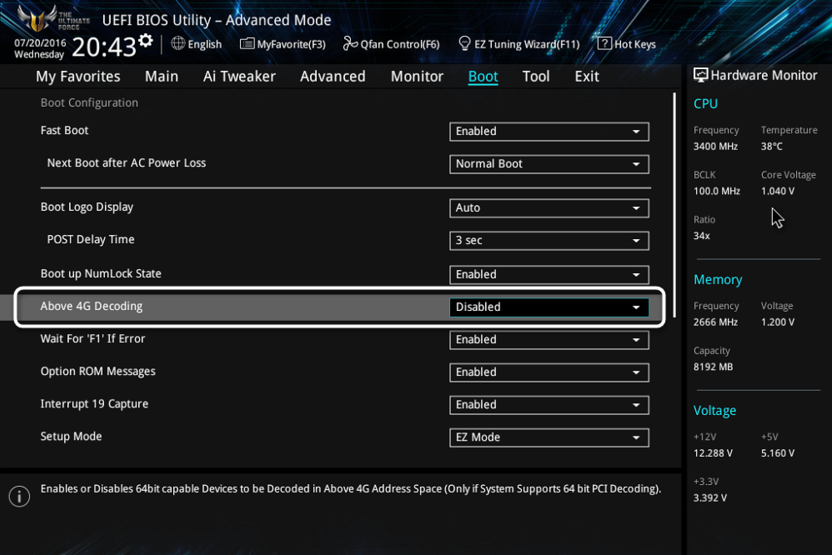The width and height of the screenshot is (832, 555).
Task: Select the Setup Mode label
Action: (x=71, y=437)
